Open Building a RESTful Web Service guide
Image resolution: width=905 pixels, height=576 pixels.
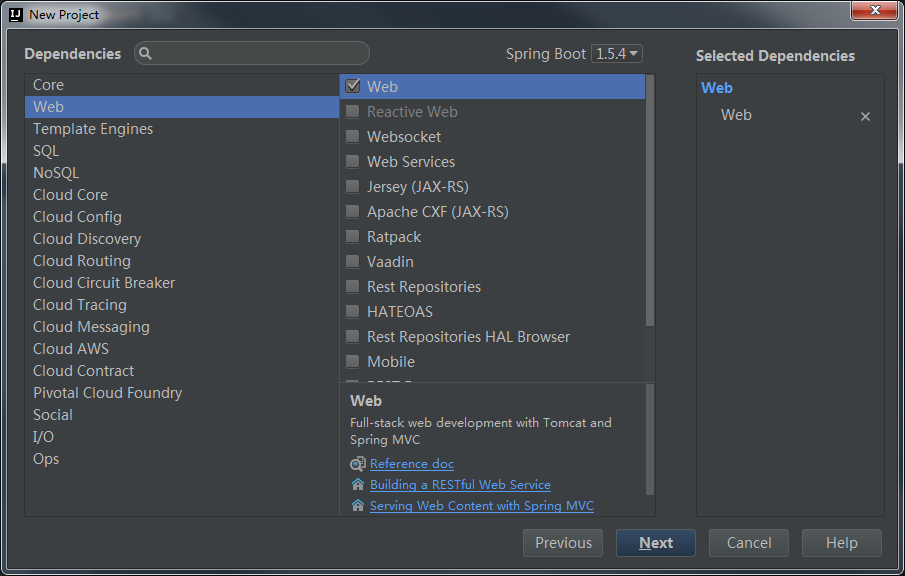pos(460,484)
